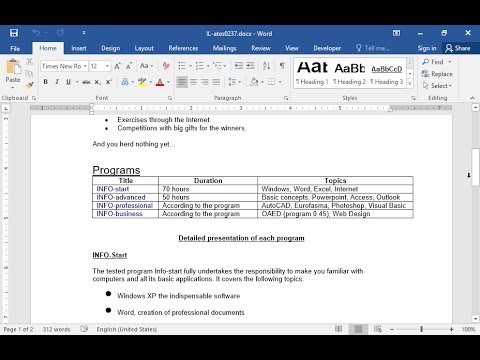Screen dimensions: 480x360
Task: Click the Share button
Action: 458,48
